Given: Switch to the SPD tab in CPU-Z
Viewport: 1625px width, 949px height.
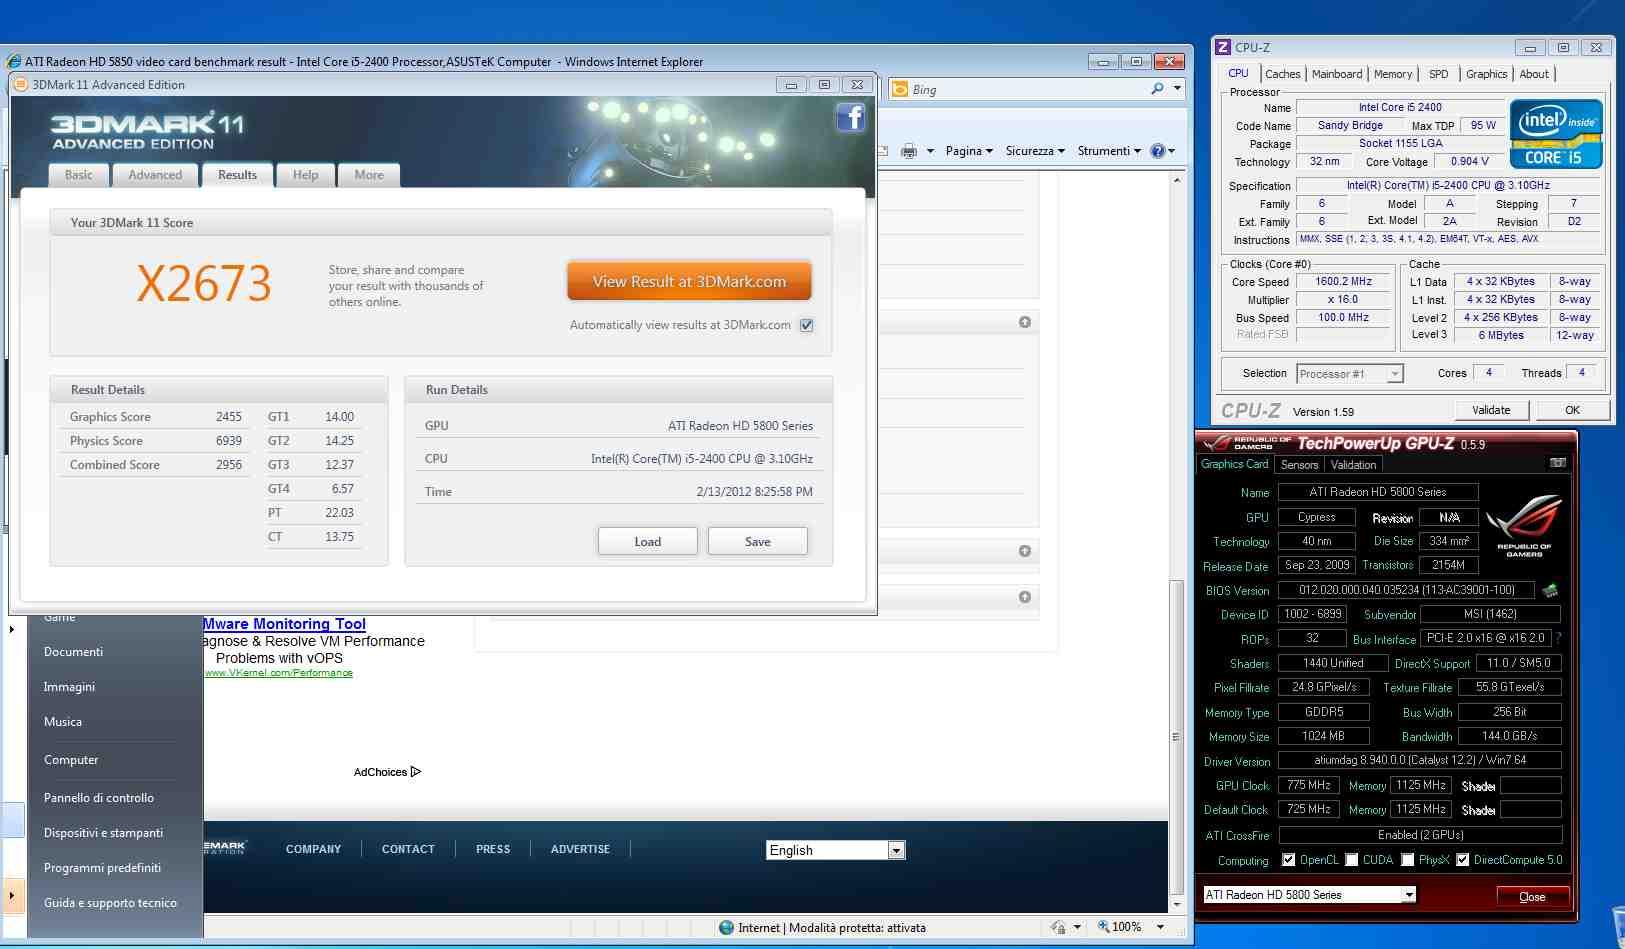Looking at the screenshot, I should [x=1439, y=74].
